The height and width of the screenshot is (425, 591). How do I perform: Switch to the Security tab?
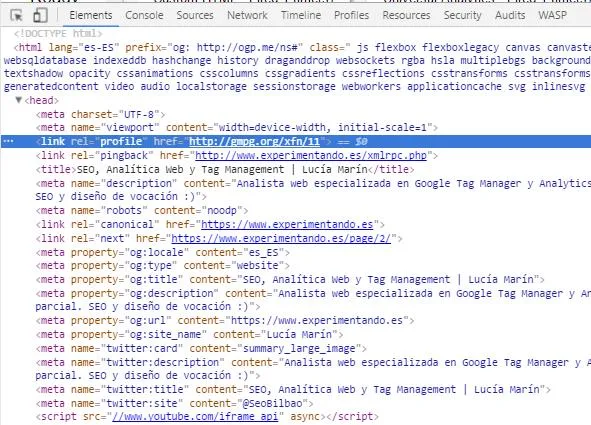coord(462,15)
